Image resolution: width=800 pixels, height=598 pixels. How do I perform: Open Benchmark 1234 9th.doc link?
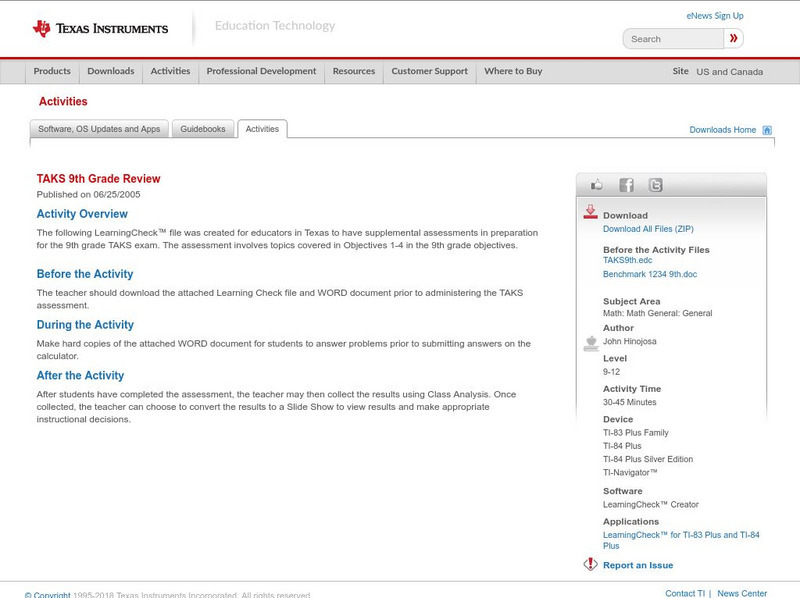[650, 274]
